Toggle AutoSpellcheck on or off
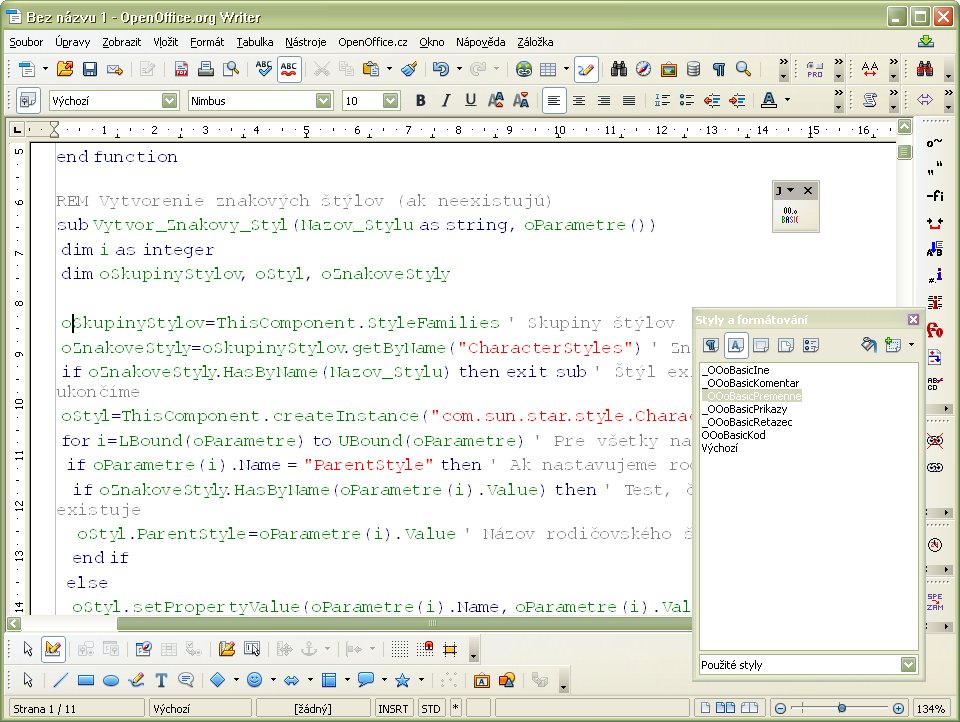 (289, 69)
